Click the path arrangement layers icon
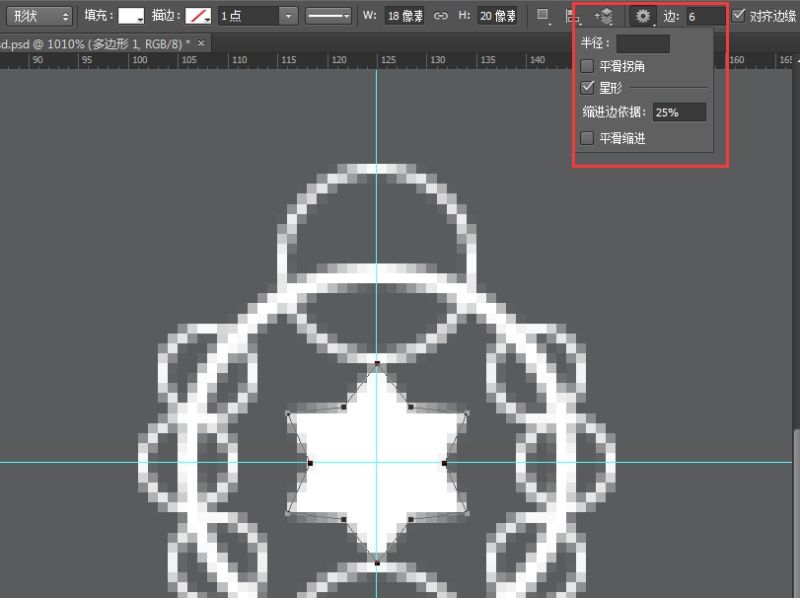 (x=604, y=17)
